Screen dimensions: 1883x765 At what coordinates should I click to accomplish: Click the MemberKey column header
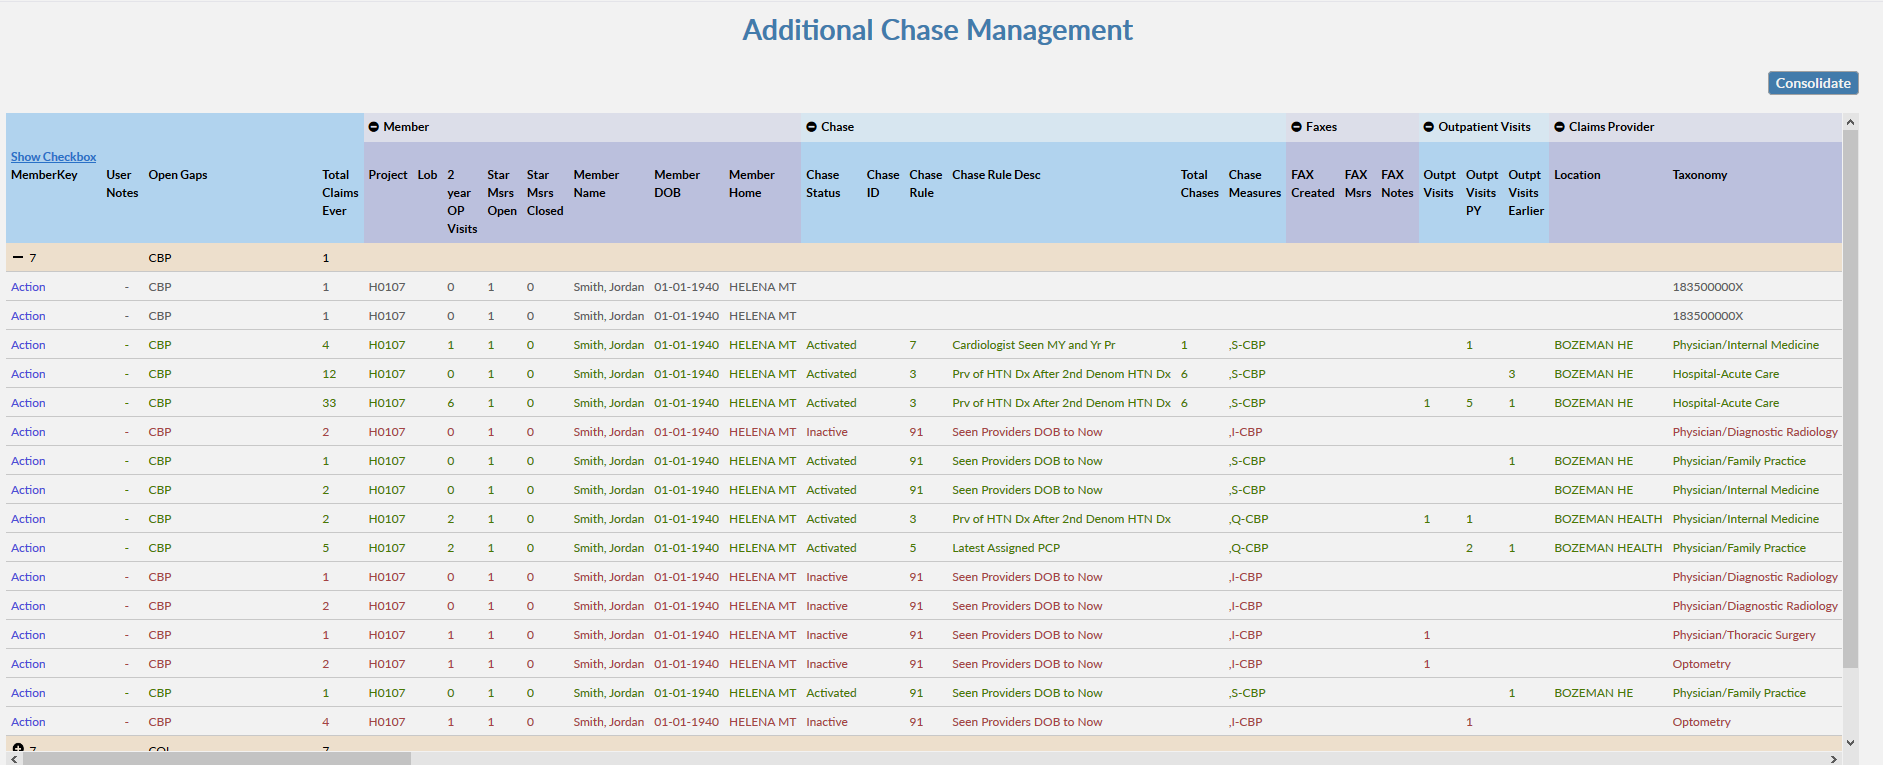pyautogui.click(x=44, y=175)
